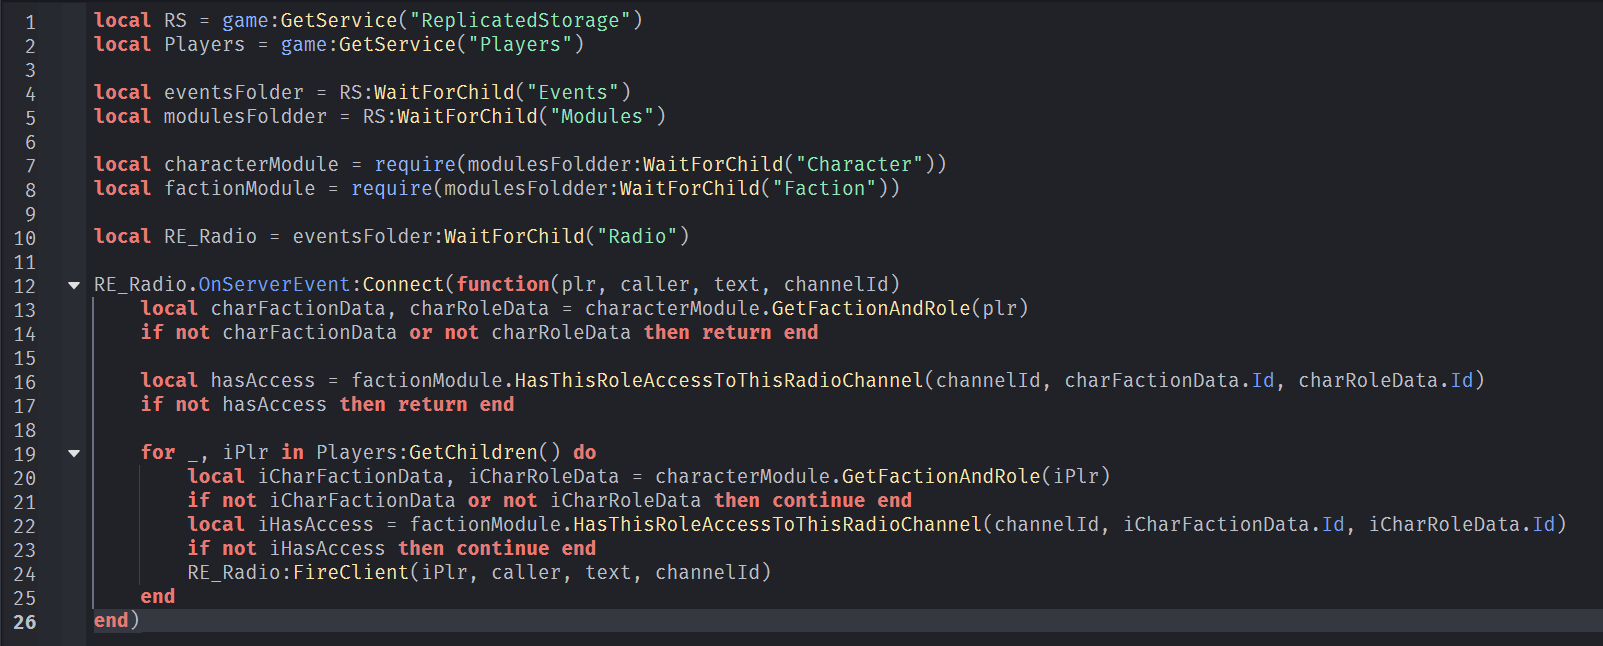The height and width of the screenshot is (646, 1603).
Task: Click HasThisRoleAccessToThisRadioChannel on line 16
Action: (x=719, y=380)
